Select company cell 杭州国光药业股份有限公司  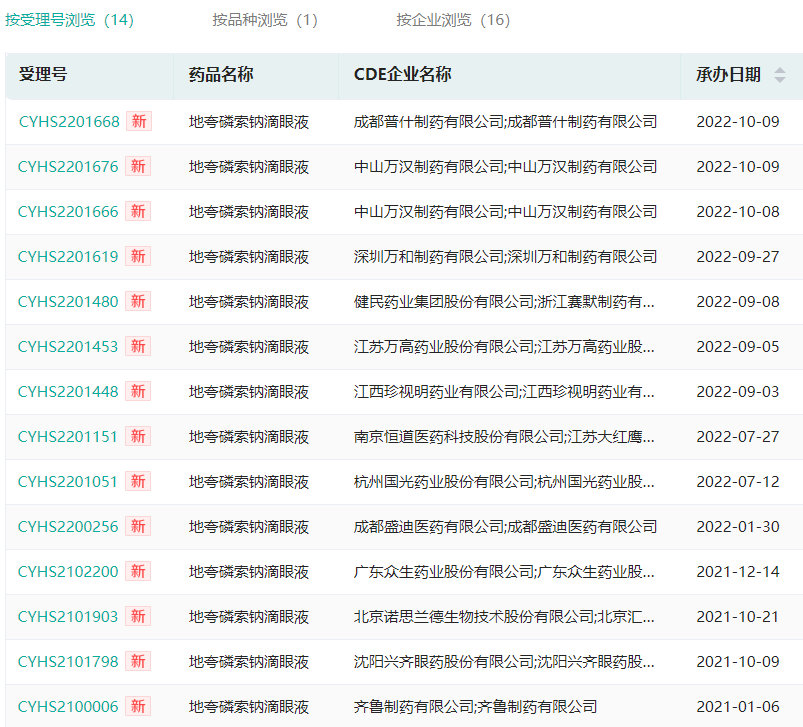[x=504, y=482]
